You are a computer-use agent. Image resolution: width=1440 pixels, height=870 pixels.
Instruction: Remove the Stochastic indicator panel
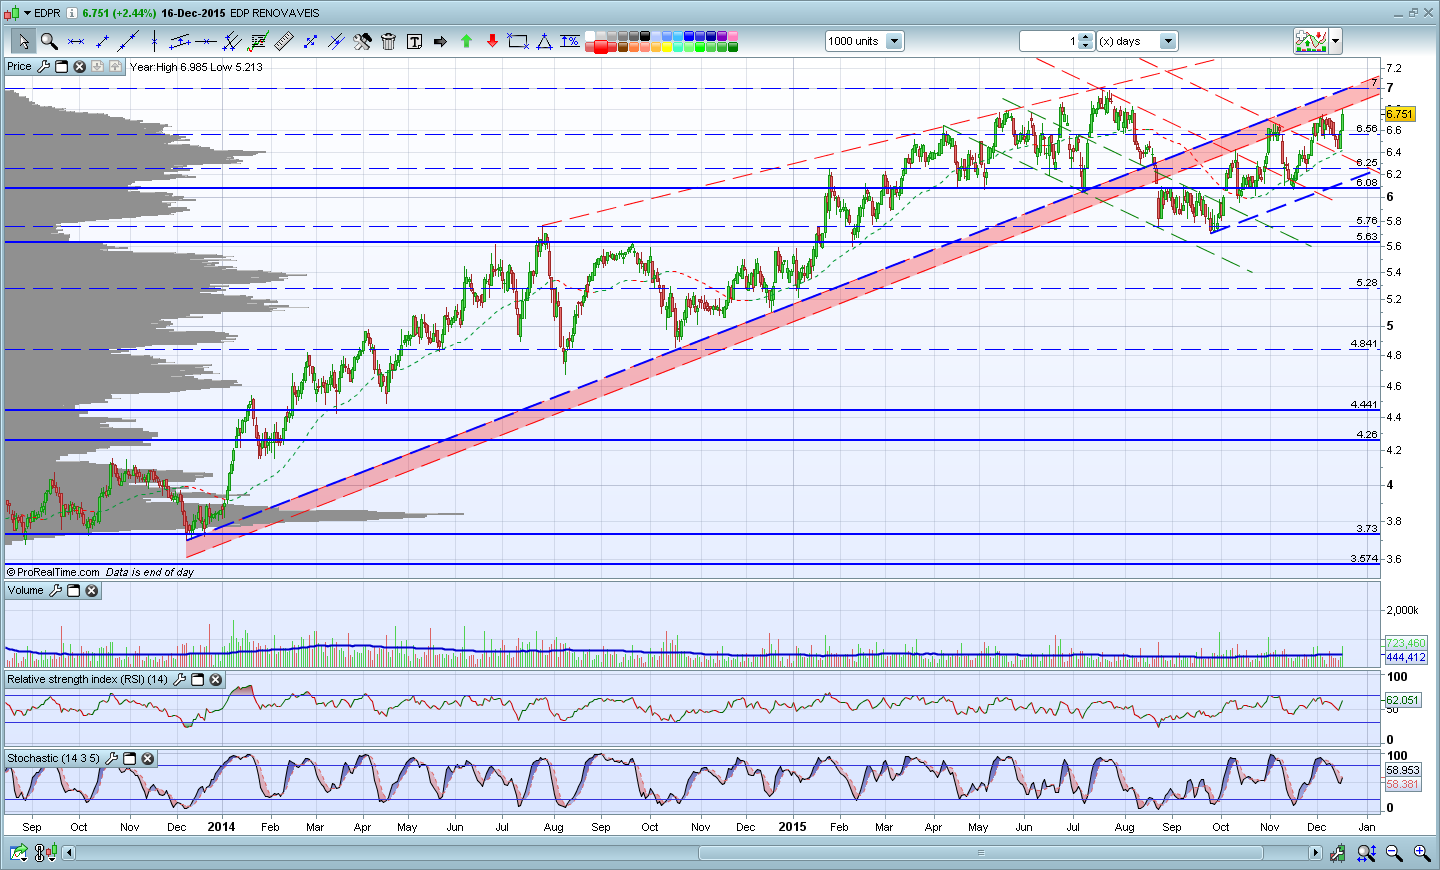click(148, 759)
